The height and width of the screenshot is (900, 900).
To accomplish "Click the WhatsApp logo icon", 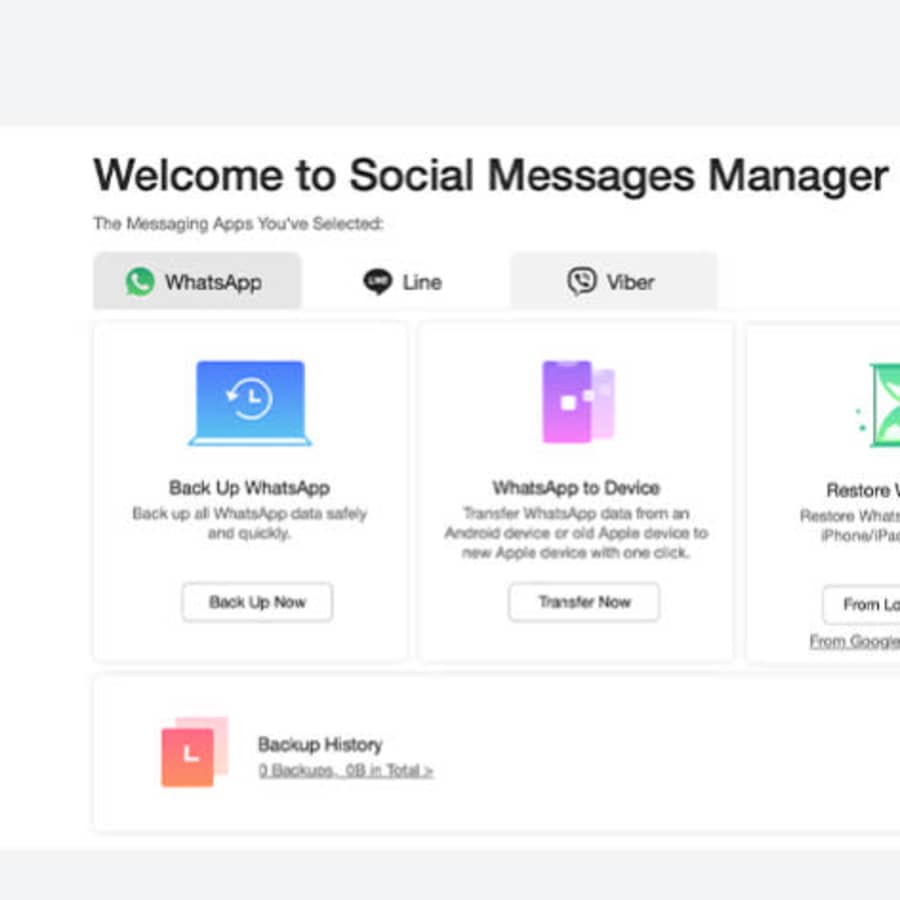I will point(138,281).
